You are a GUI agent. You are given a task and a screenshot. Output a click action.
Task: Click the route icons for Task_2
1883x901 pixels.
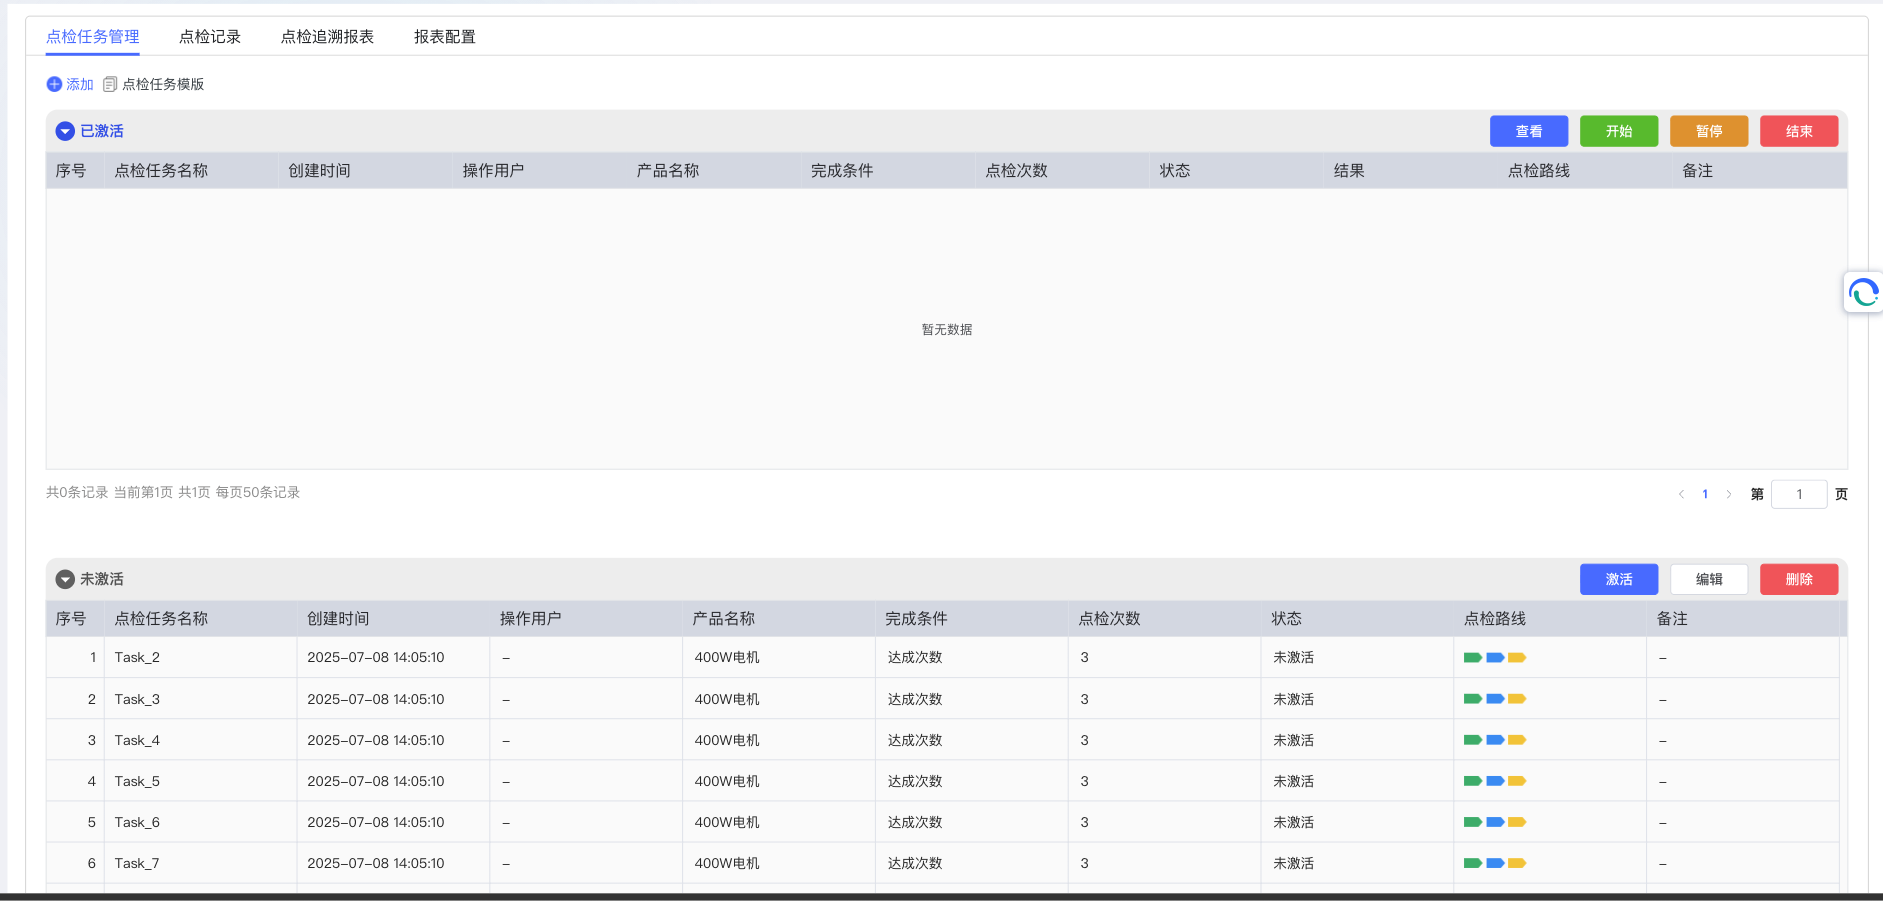coord(1494,658)
